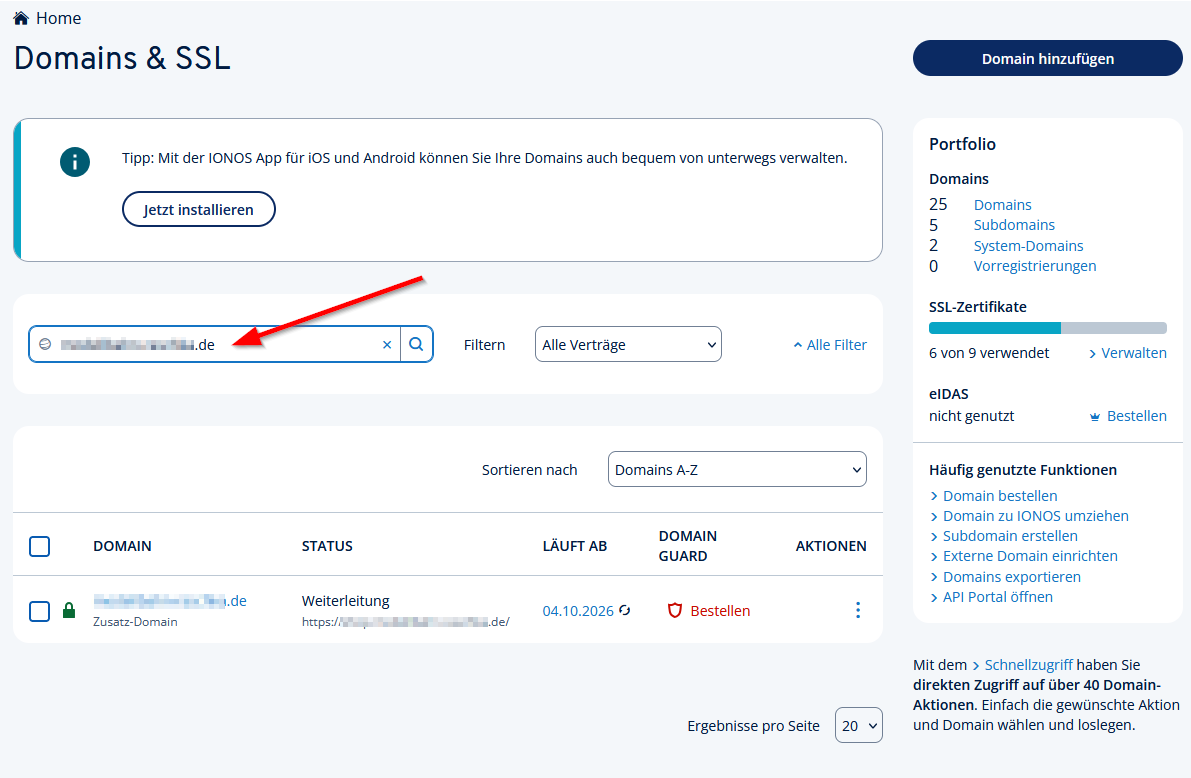The image size is (1191, 778).
Task: Open the Schnellzugriff link
Action: (1028, 665)
